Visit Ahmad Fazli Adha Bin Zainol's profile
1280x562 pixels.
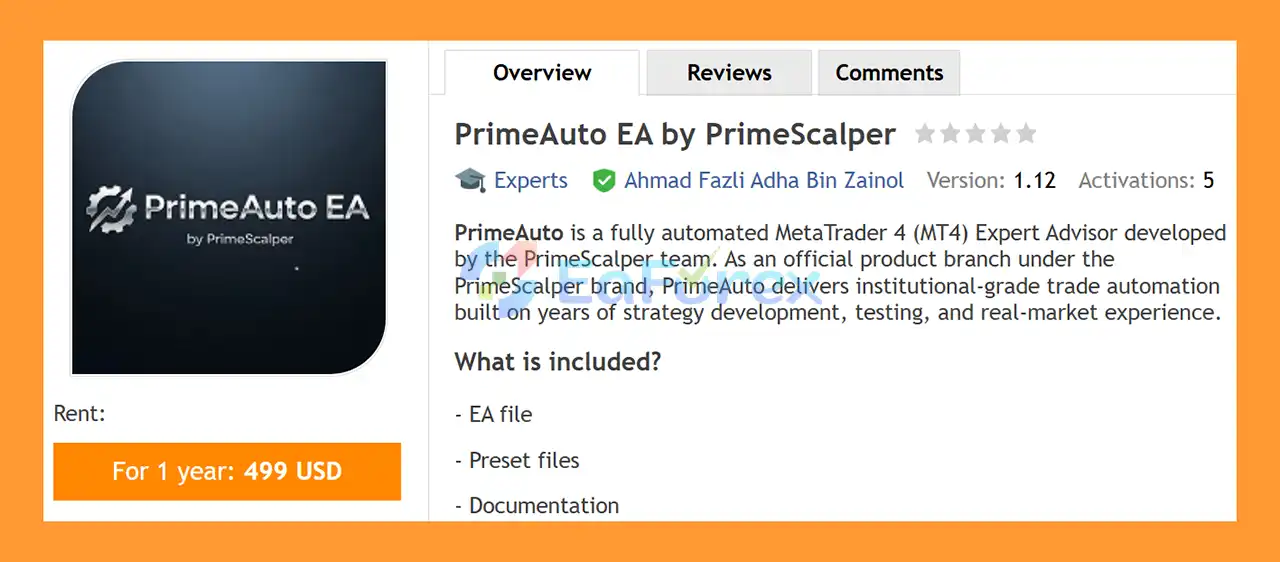pyautogui.click(x=764, y=181)
